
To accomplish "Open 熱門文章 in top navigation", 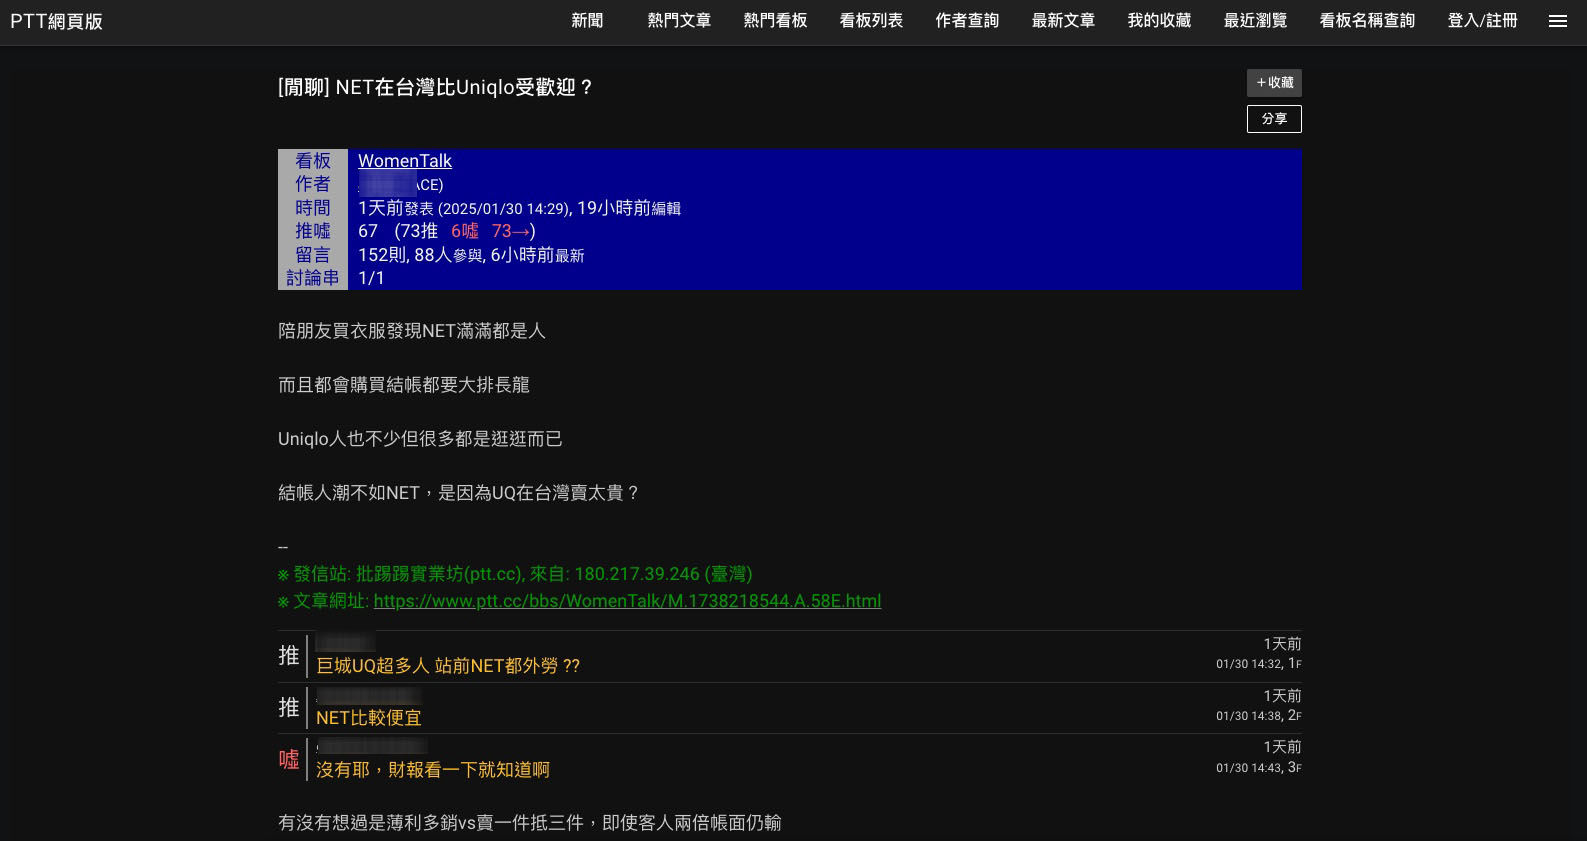I will tap(679, 21).
